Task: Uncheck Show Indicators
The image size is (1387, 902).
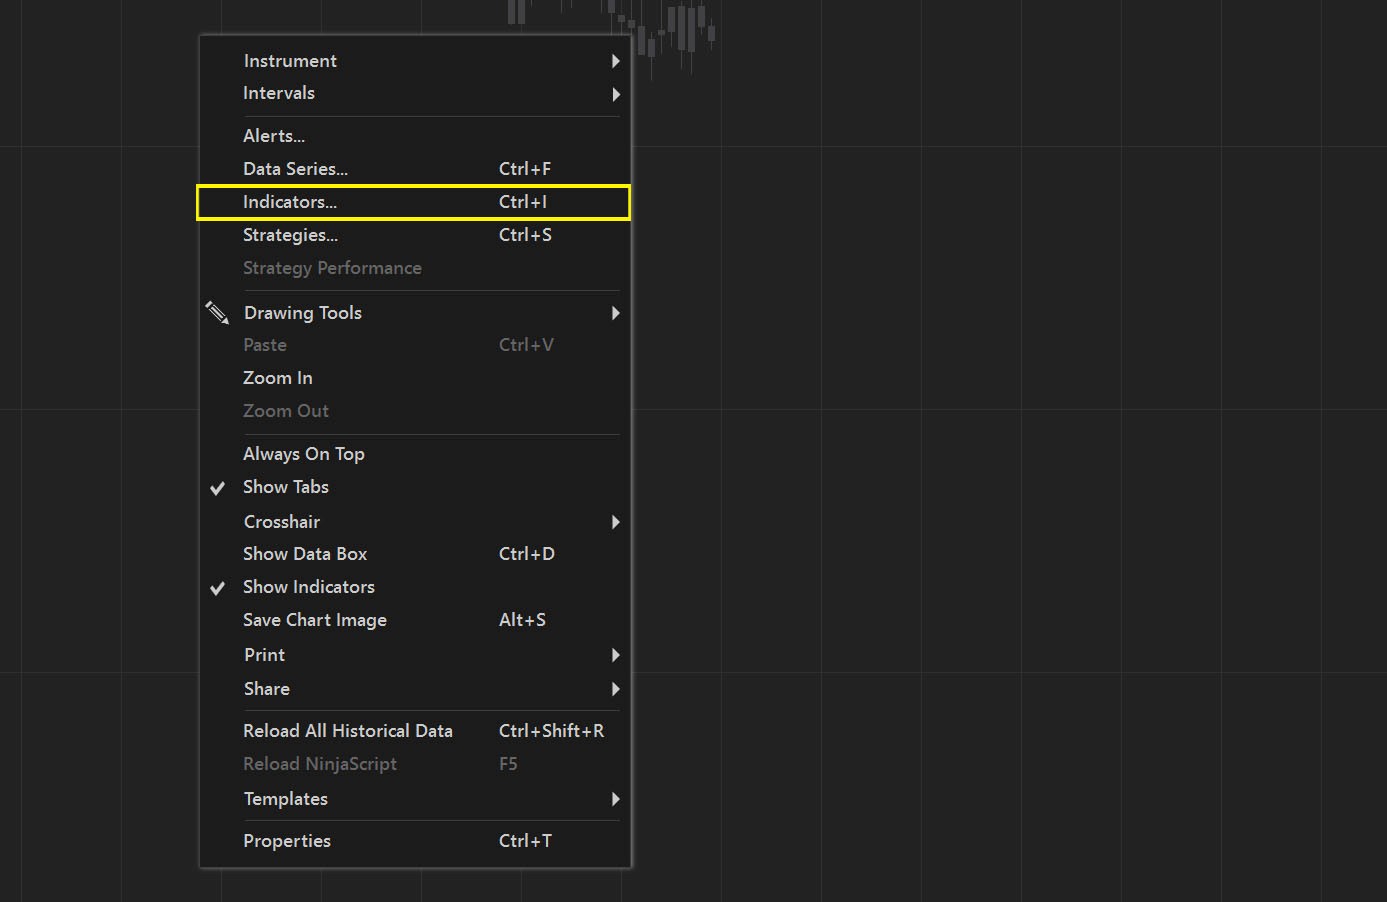Action: tap(308, 587)
